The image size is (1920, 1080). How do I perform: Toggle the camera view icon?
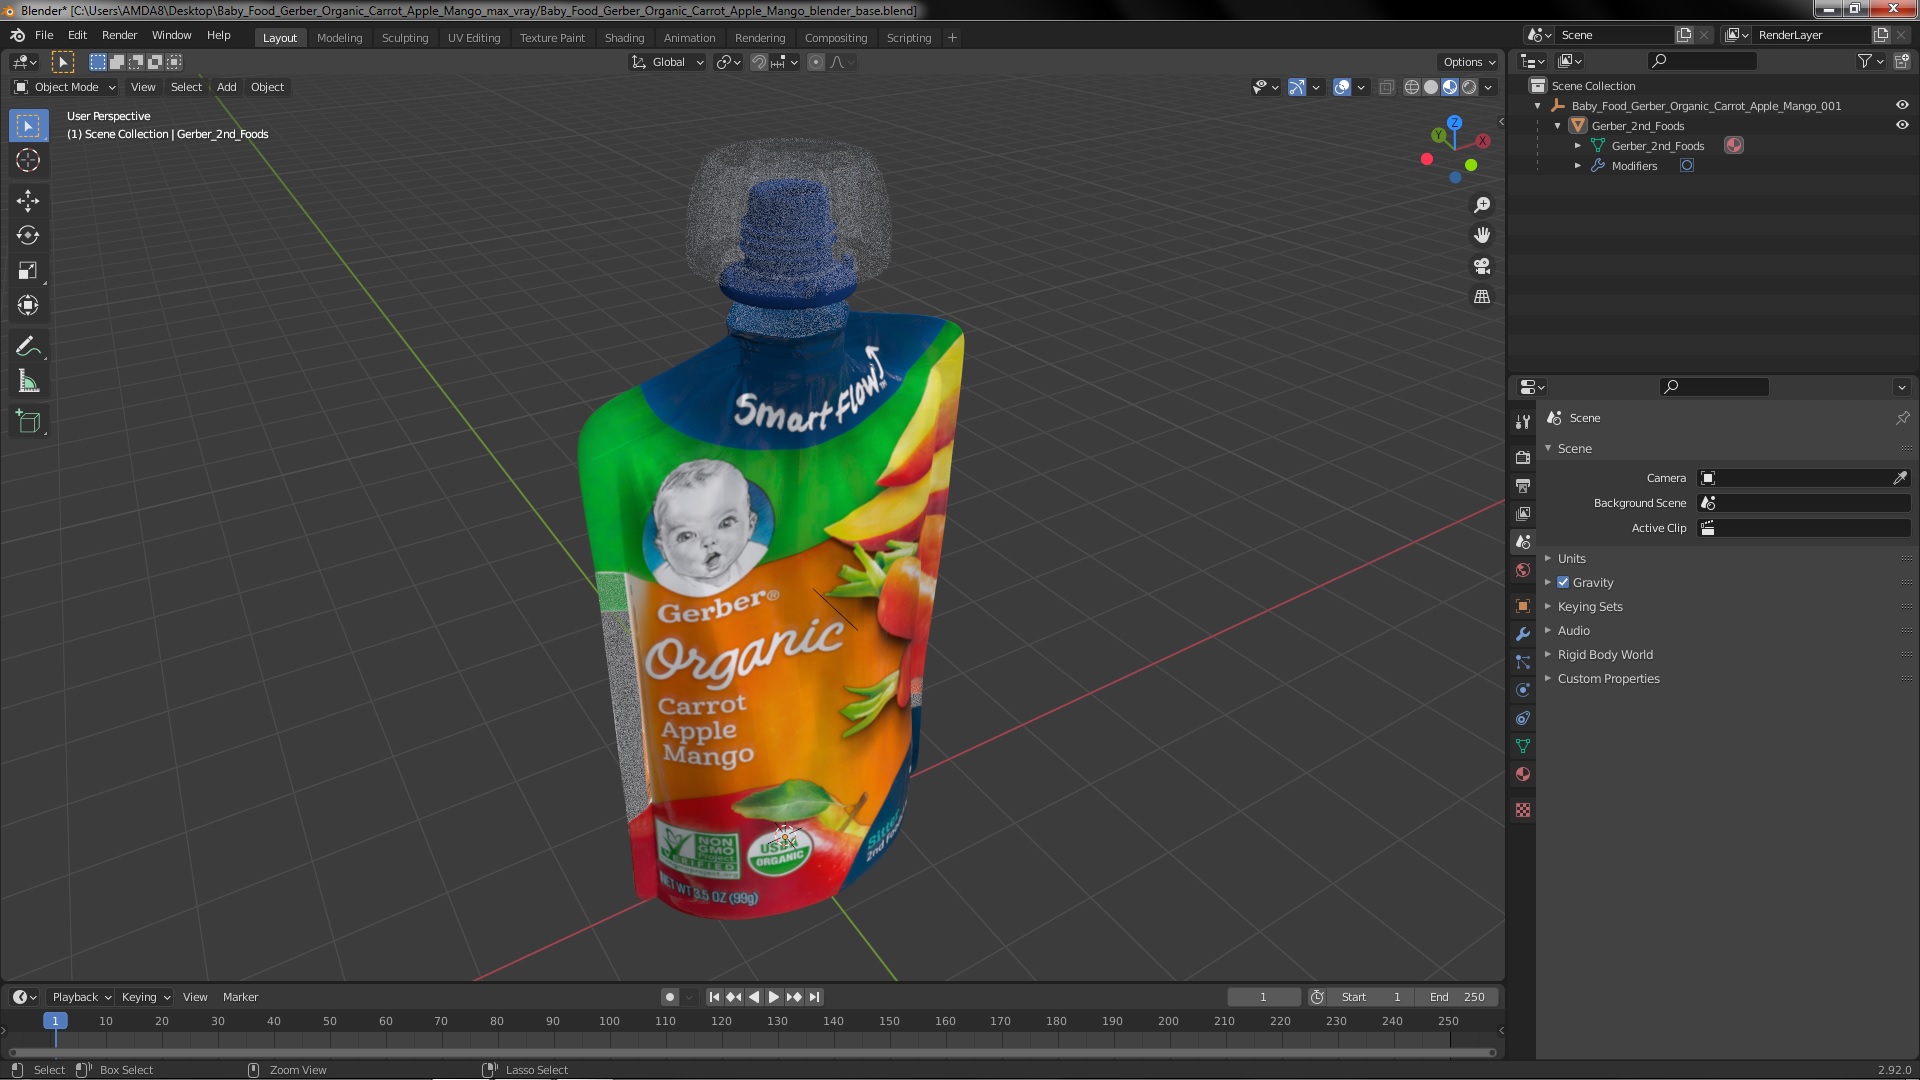1482,266
